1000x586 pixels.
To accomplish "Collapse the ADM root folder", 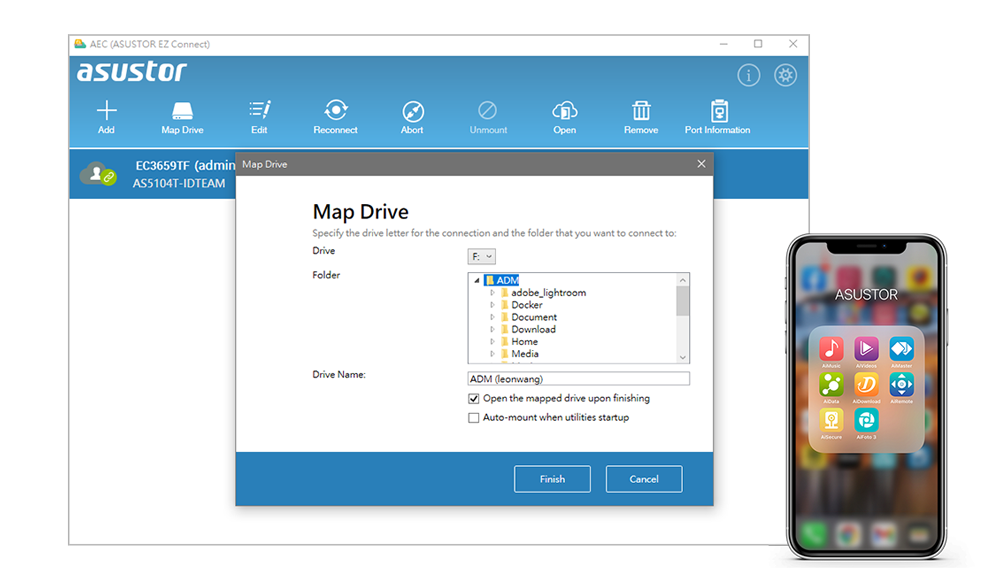I will coord(476,280).
